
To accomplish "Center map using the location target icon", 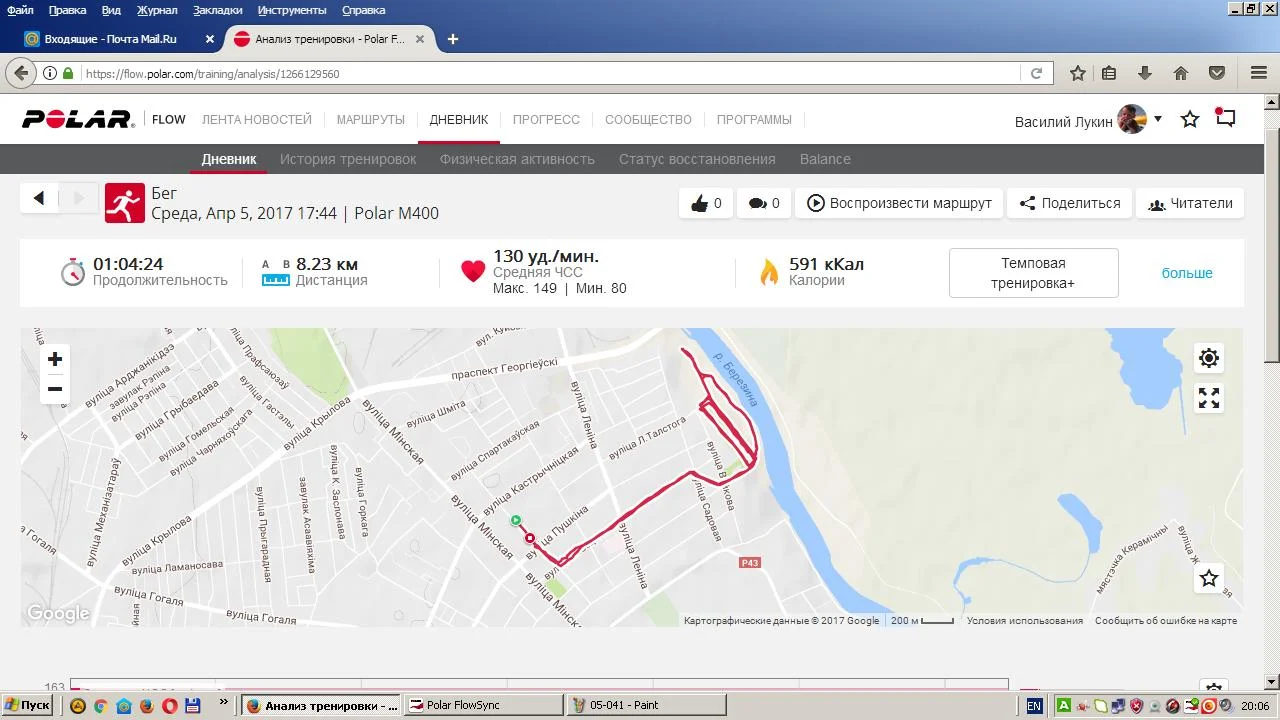I will (1209, 358).
